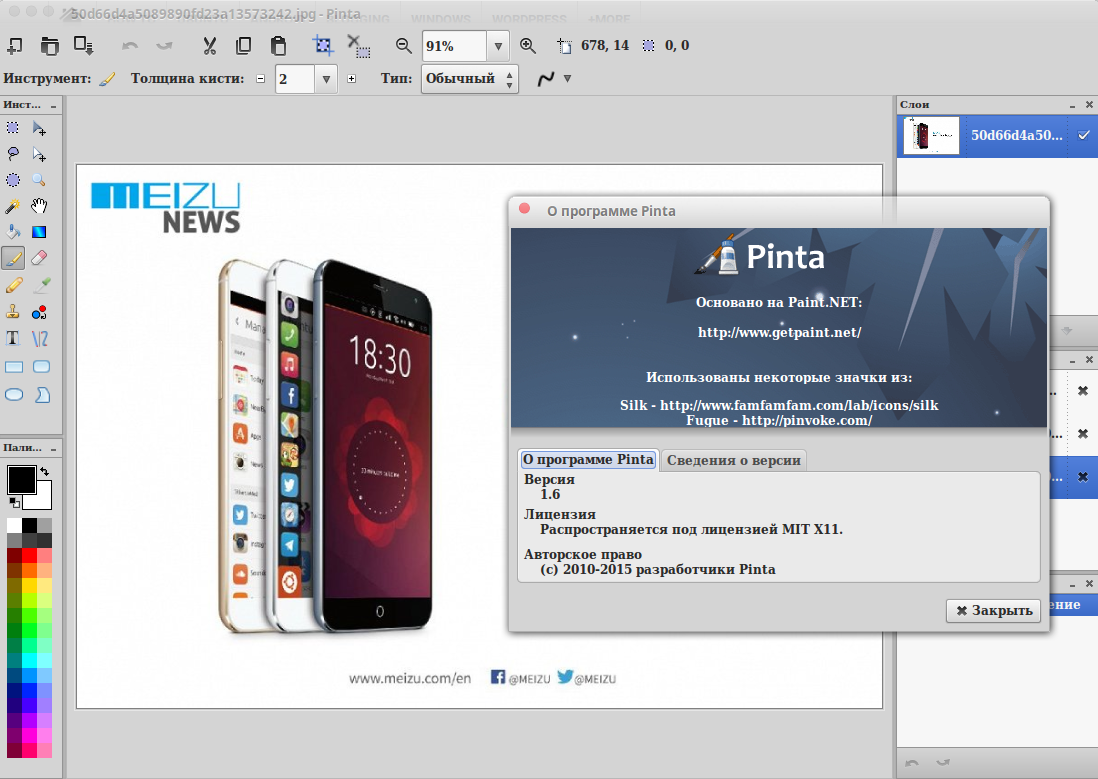Toggle visibility checkbox of layer 50d66d4a50
The image size is (1098, 779).
coord(1083,135)
